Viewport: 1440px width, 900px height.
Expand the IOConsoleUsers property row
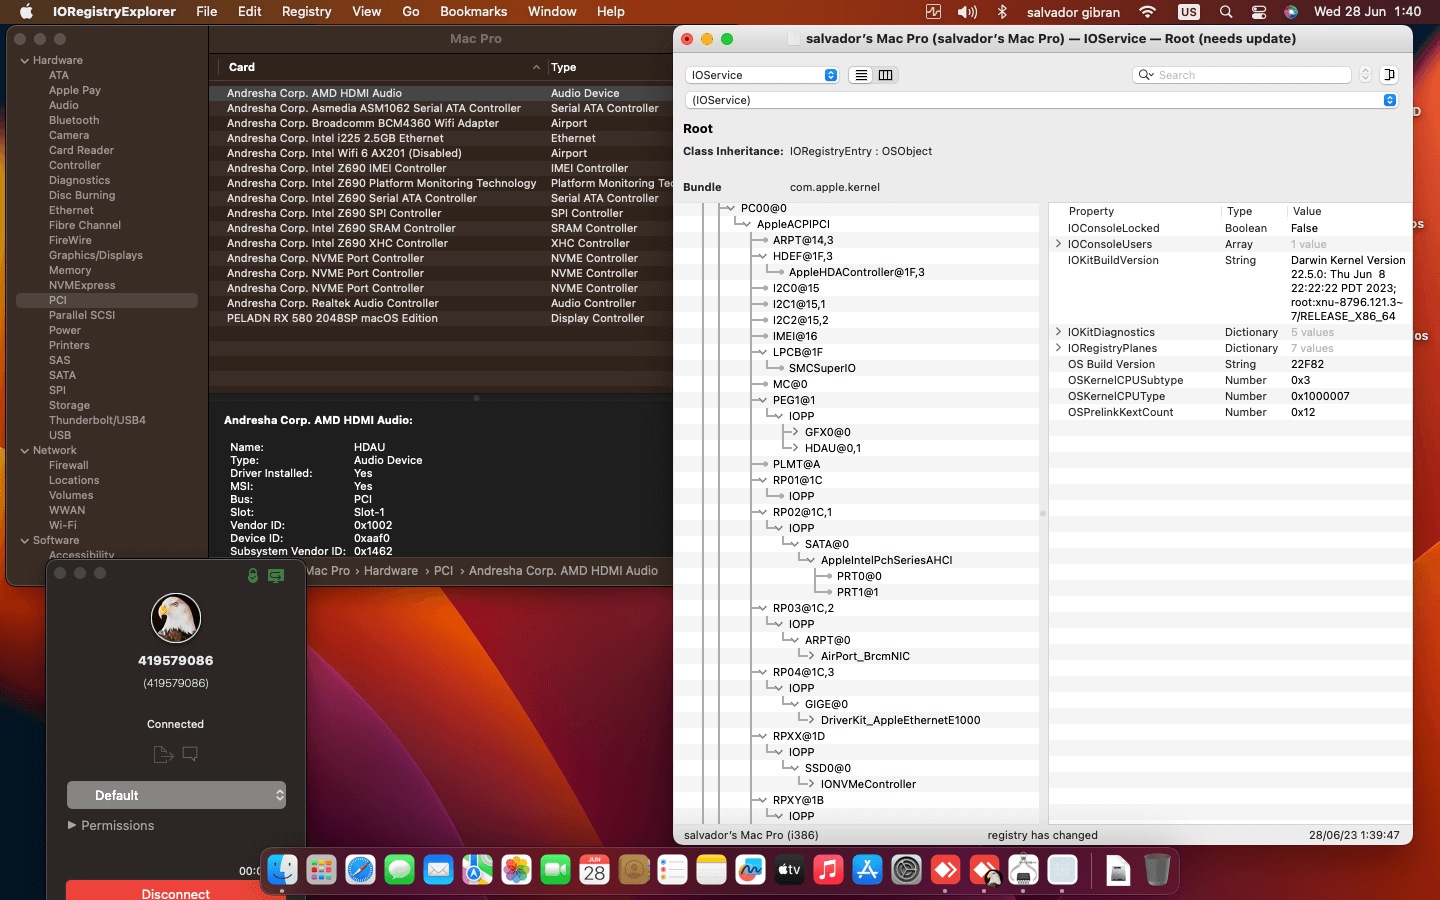[x=1058, y=244]
